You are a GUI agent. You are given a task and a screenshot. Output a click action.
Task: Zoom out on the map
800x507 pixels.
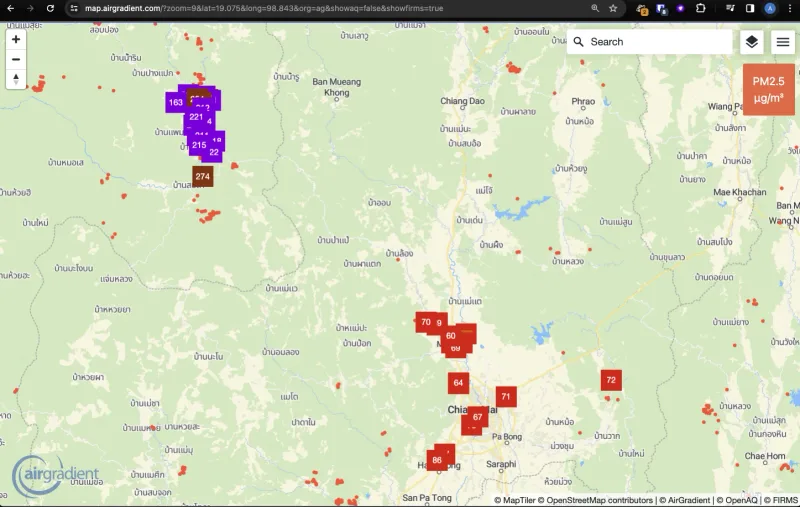tap(16, 59)
